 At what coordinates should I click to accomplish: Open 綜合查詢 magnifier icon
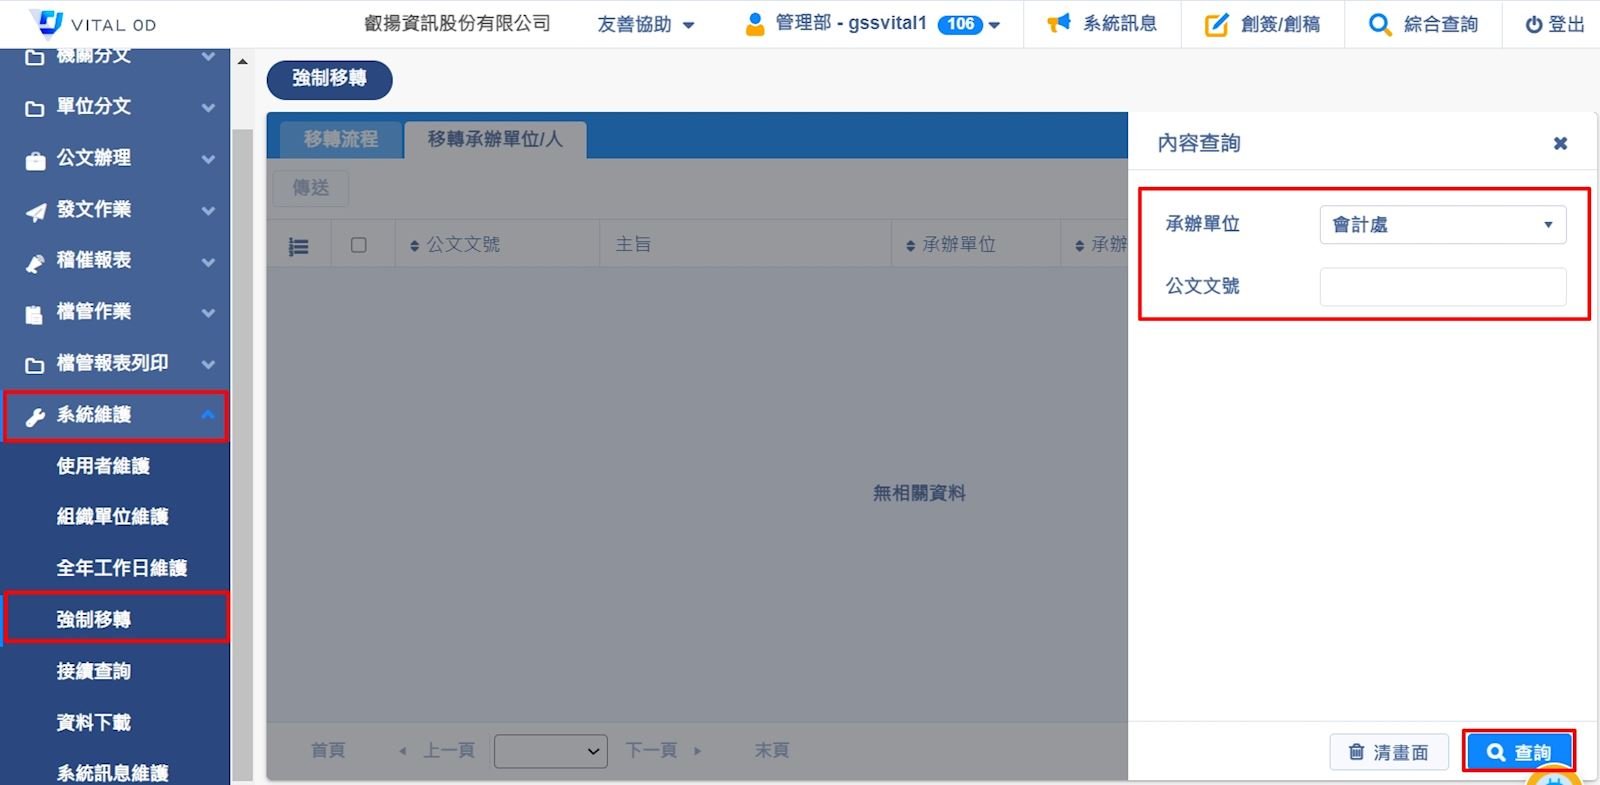[x=1380, y=24]
